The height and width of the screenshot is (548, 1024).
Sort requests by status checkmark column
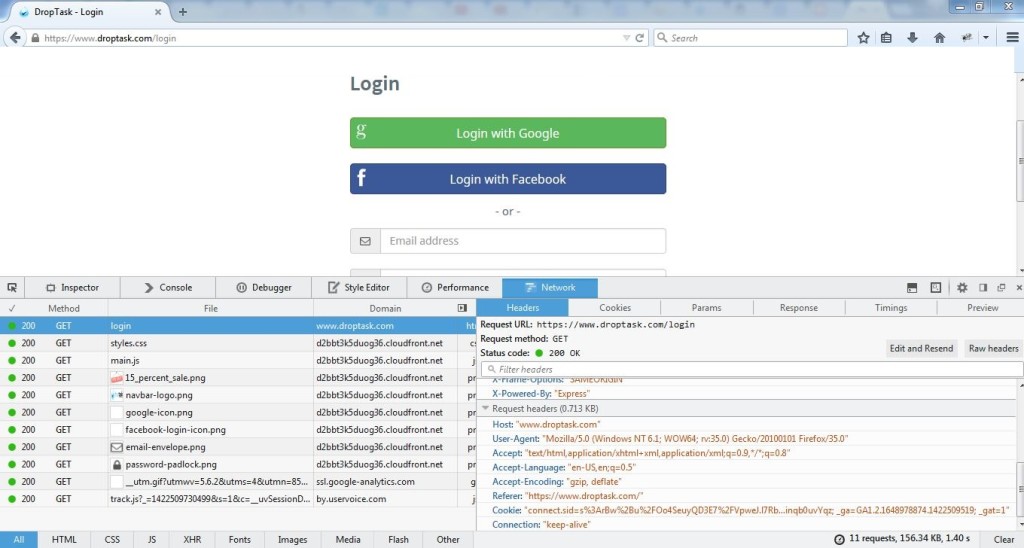(x=11, y=308)
